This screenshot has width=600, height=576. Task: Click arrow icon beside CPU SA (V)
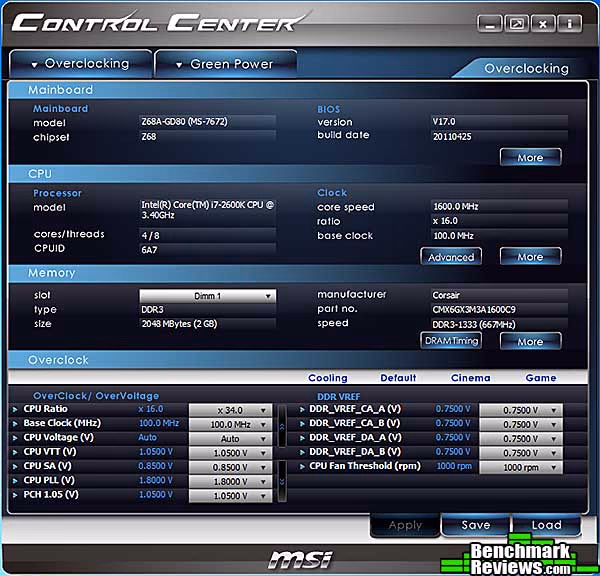point(15,467)
